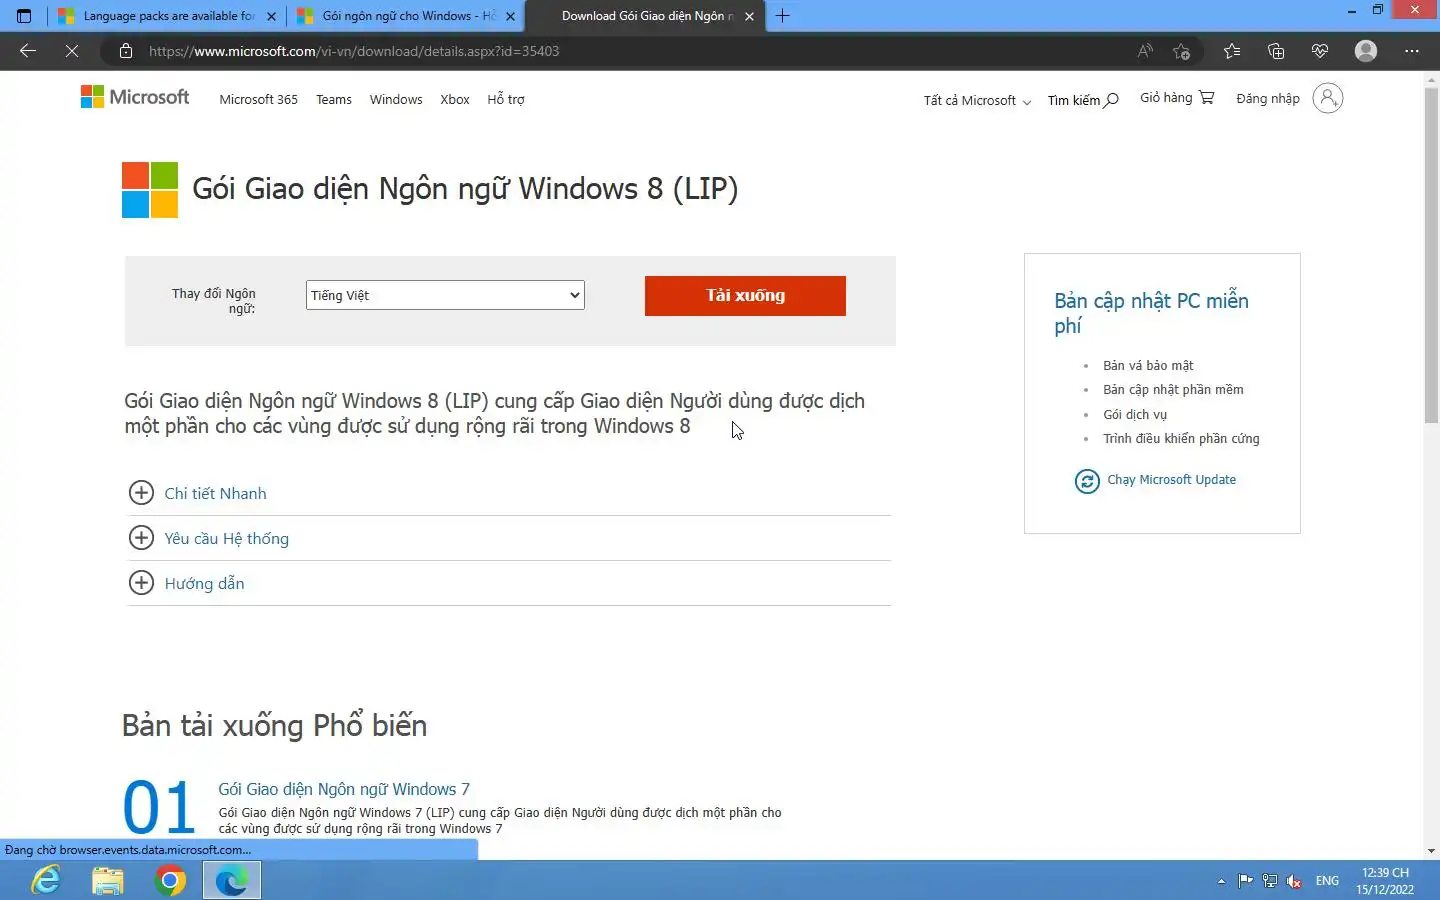Click the Giỏ hàng text link
Image resolution: width=1440 pixels, height=900 pixels.
(x=1166, y=97)
